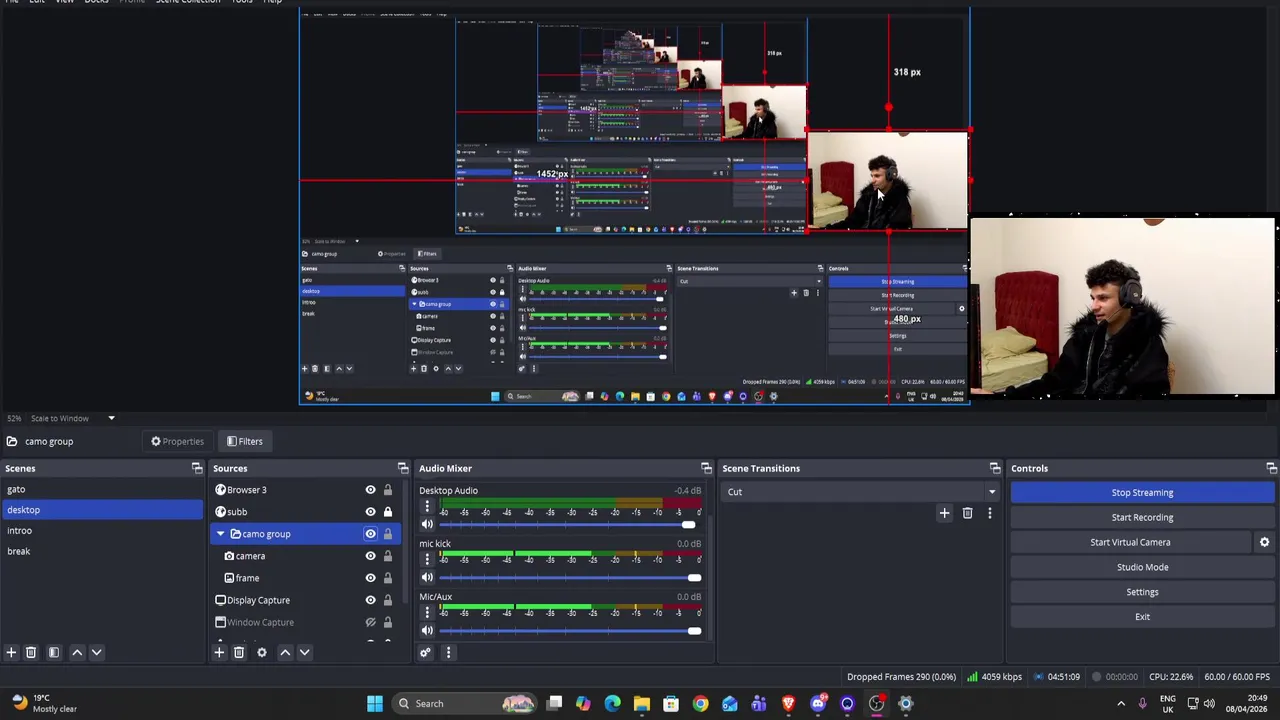Remove selected scene with the trash icon

31,652
